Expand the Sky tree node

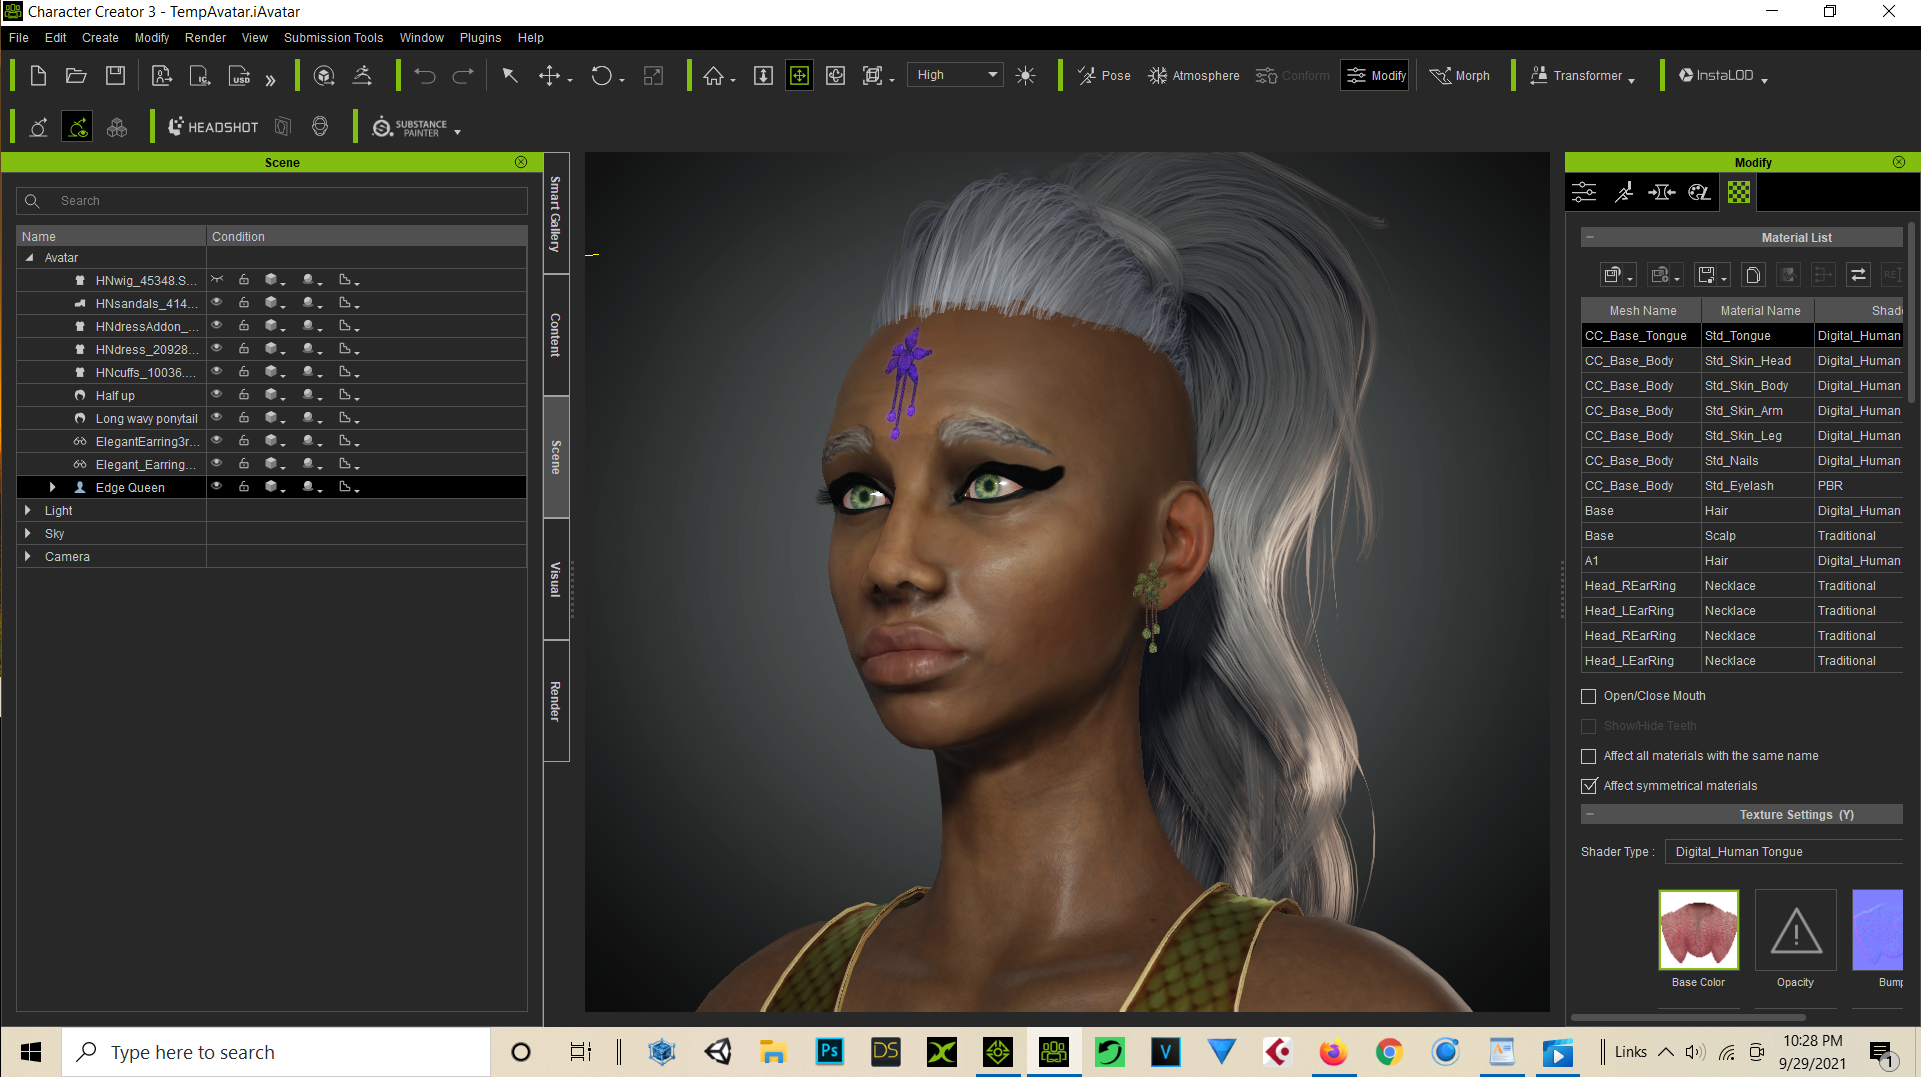tap(28, 533)
